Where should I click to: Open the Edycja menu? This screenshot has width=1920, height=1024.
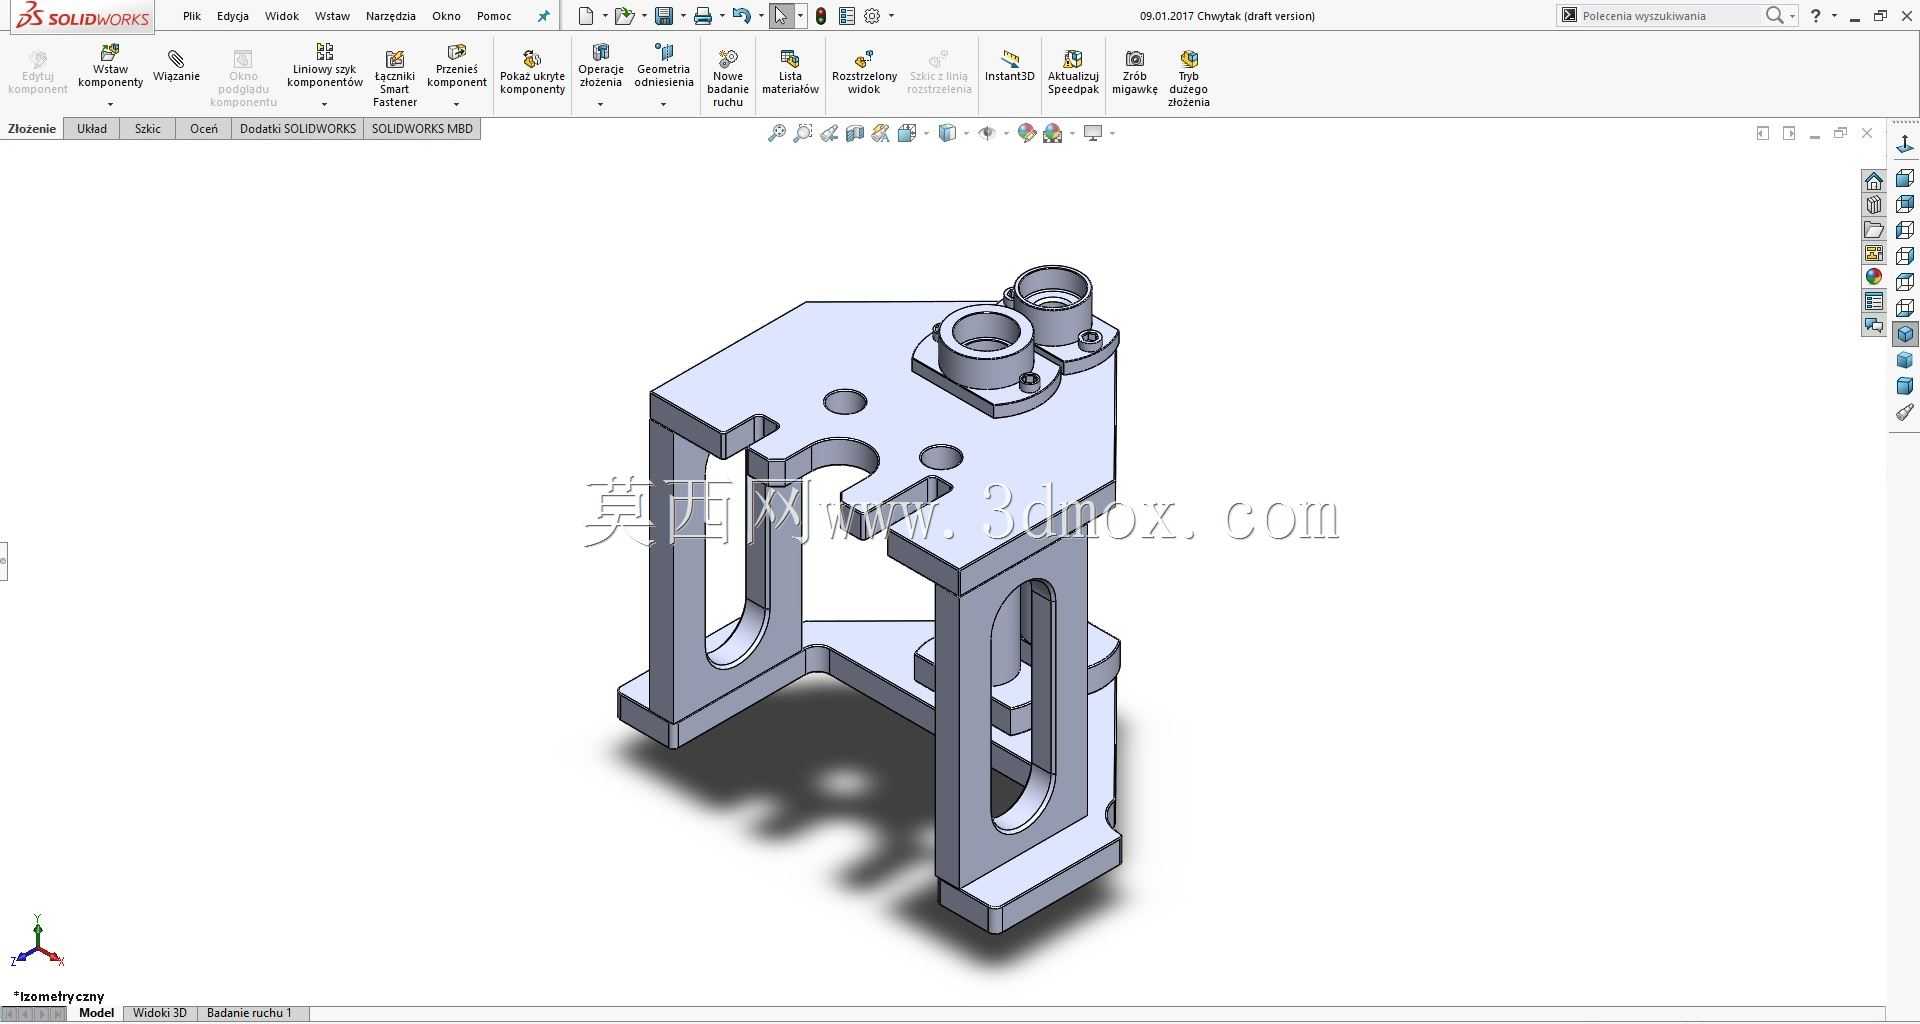pyautogui.click(x=233, y=16)
